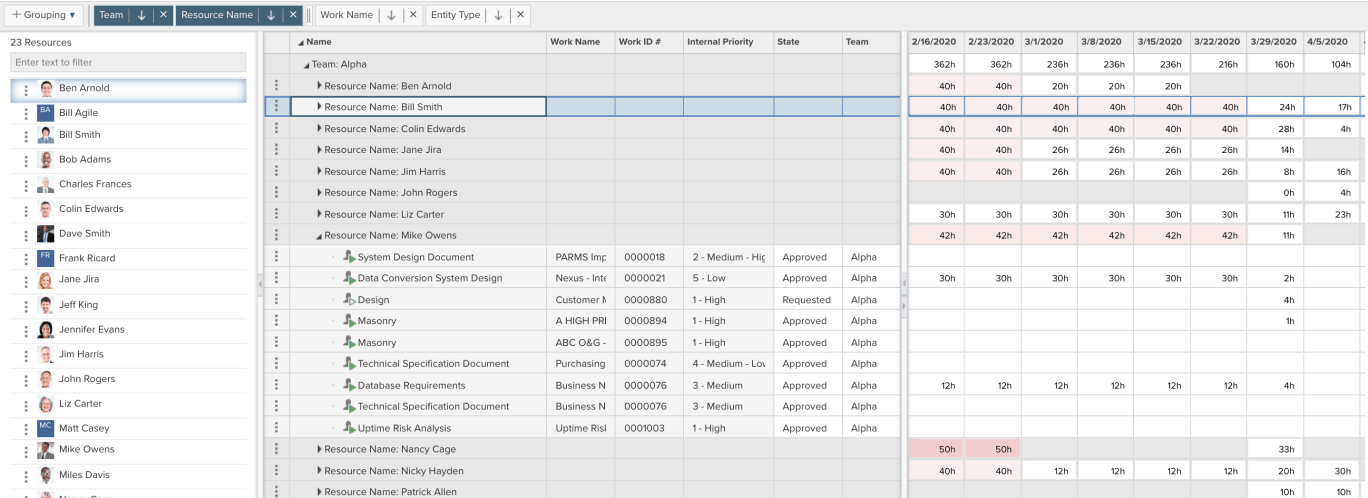The height and width of the screenshot is (498, 1368).
Task: Select Bill Smith 17h cell for 4/5/2020
Action: pyautogui.click(x=1332, y=106)
